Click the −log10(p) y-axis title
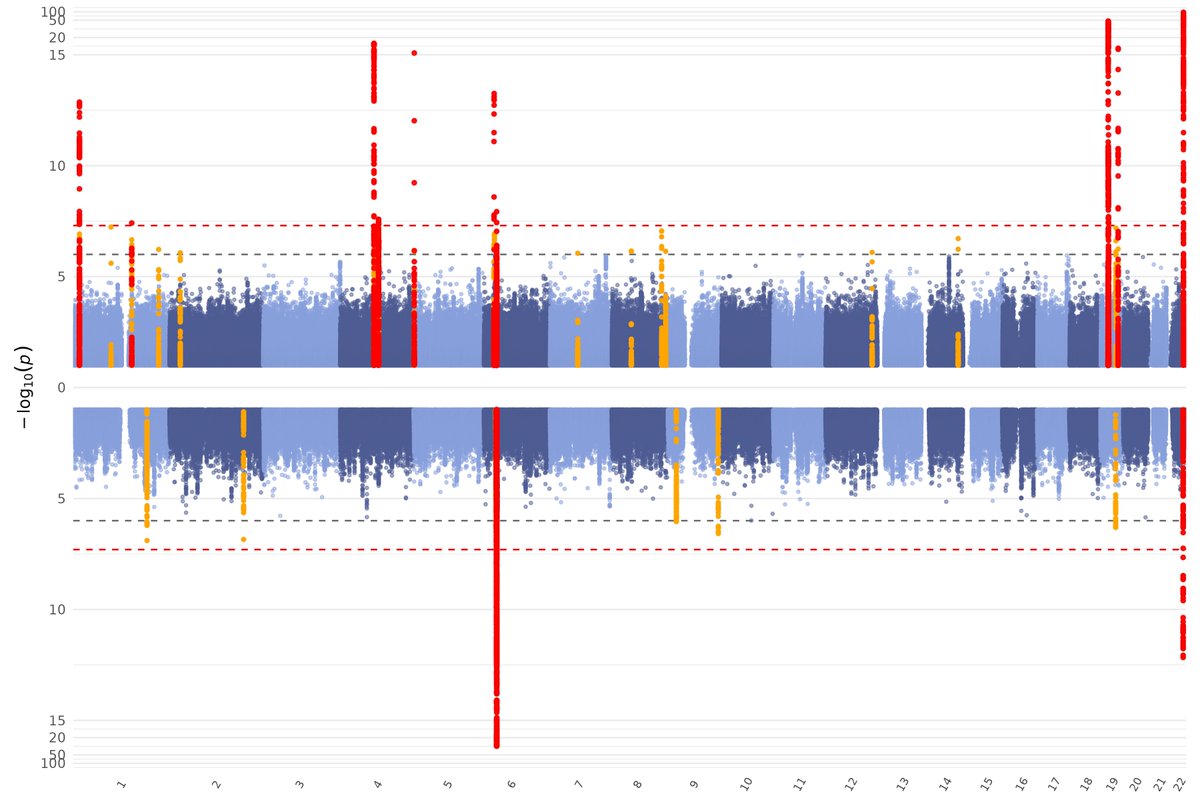The height and width of the screenshot is (800, 1200). [x=24, y=387]
